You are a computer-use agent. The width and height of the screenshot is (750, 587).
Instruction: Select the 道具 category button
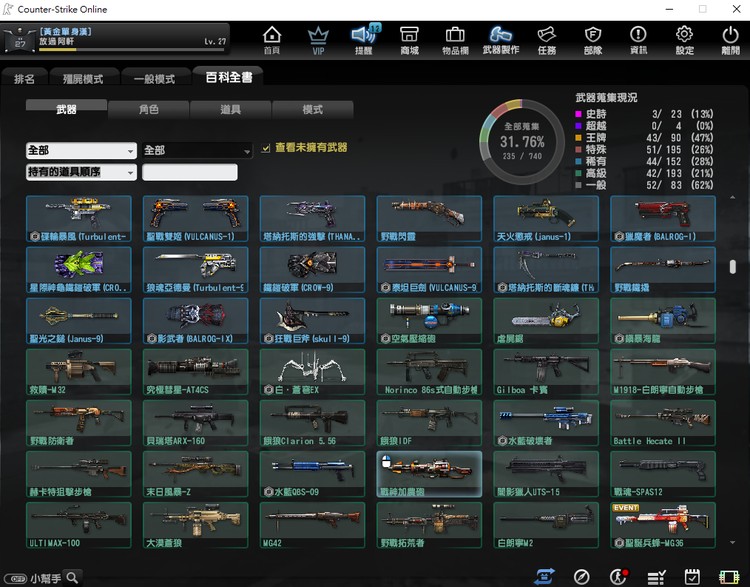[x=230, y=109]
